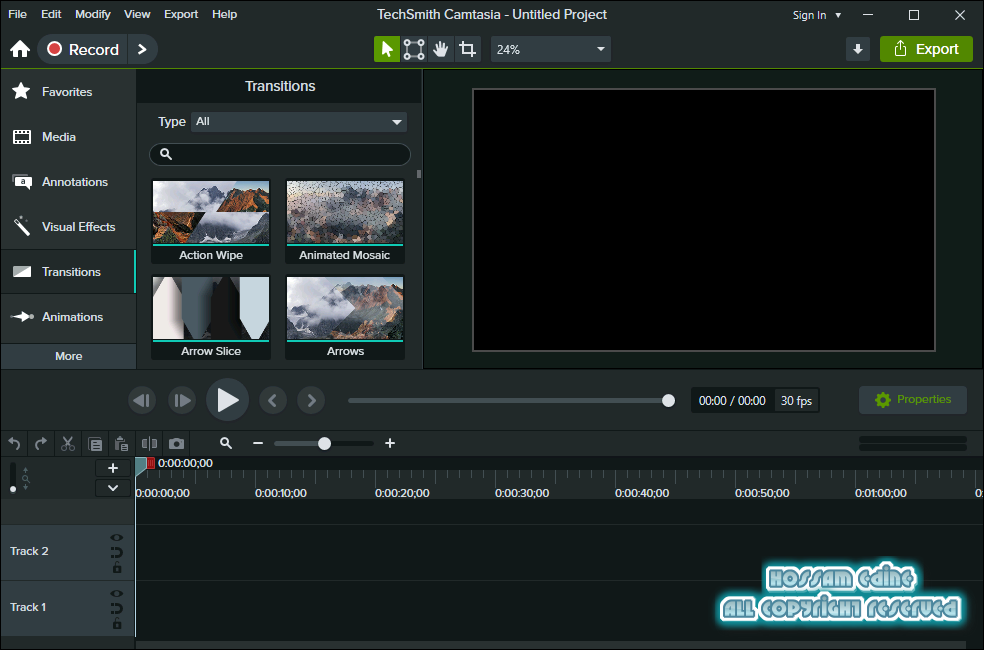Screen dimensions: 984x650
Task: Select the Arrow Slice transition thumbnail
Action: tap(211, 317)
